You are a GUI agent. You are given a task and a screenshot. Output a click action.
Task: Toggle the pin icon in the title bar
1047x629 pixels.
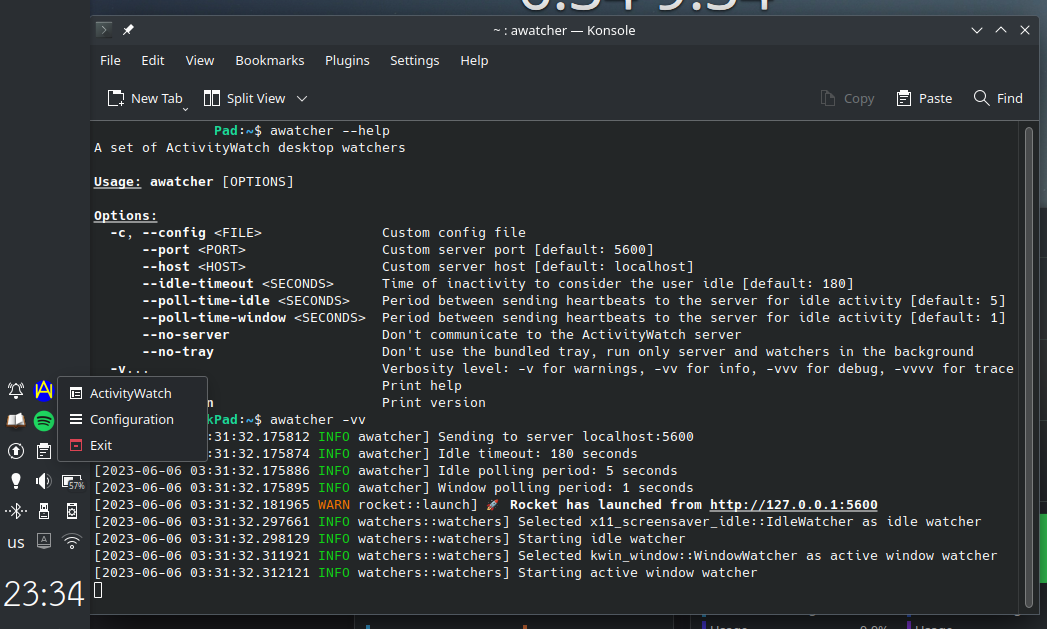coord(128,29)
